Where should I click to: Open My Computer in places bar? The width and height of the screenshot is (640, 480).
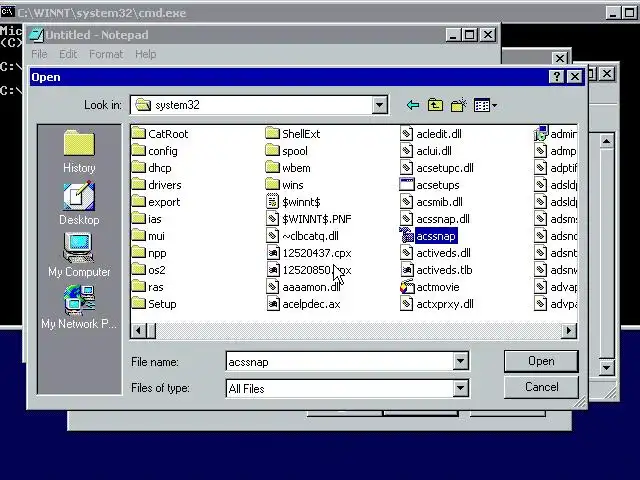point(79,255)
